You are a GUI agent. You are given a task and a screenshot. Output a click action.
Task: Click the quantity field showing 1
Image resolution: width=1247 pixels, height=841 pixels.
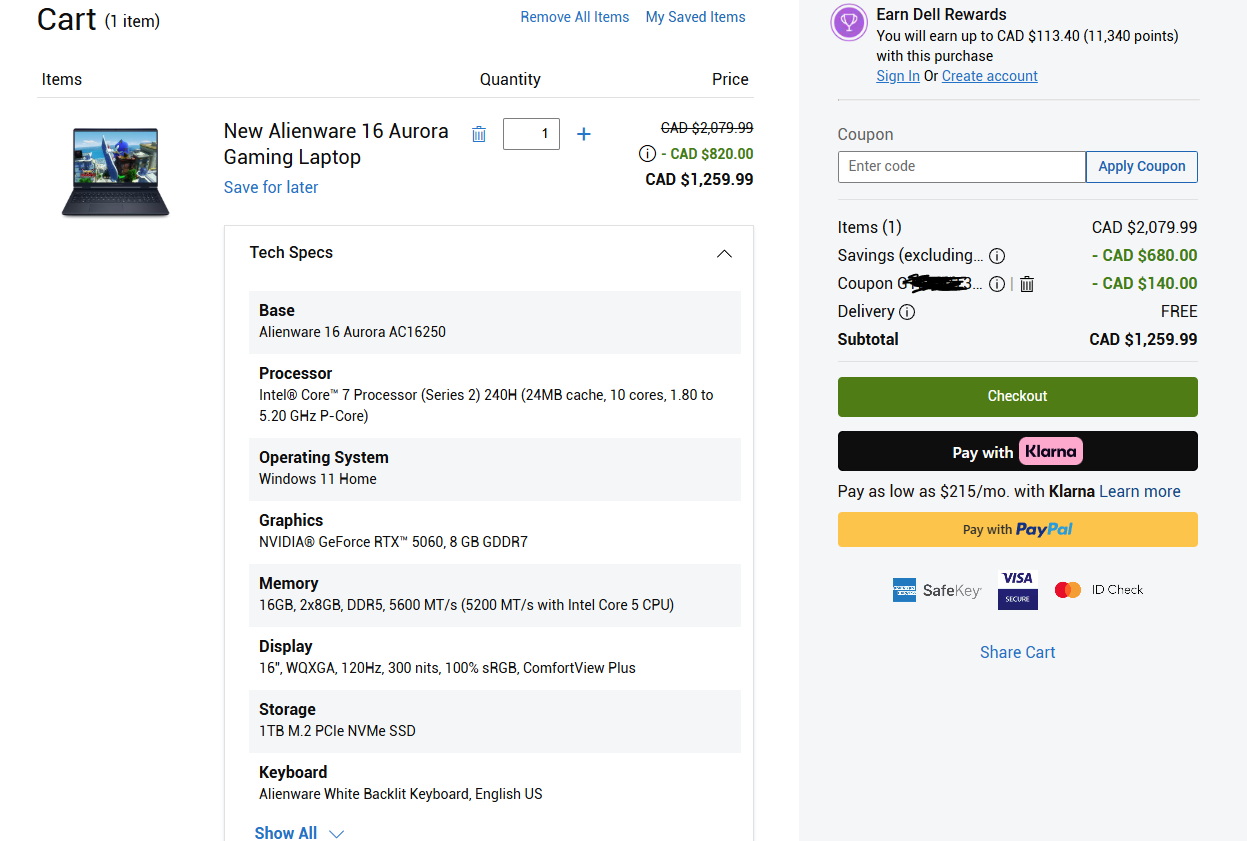tap(531, 134)
